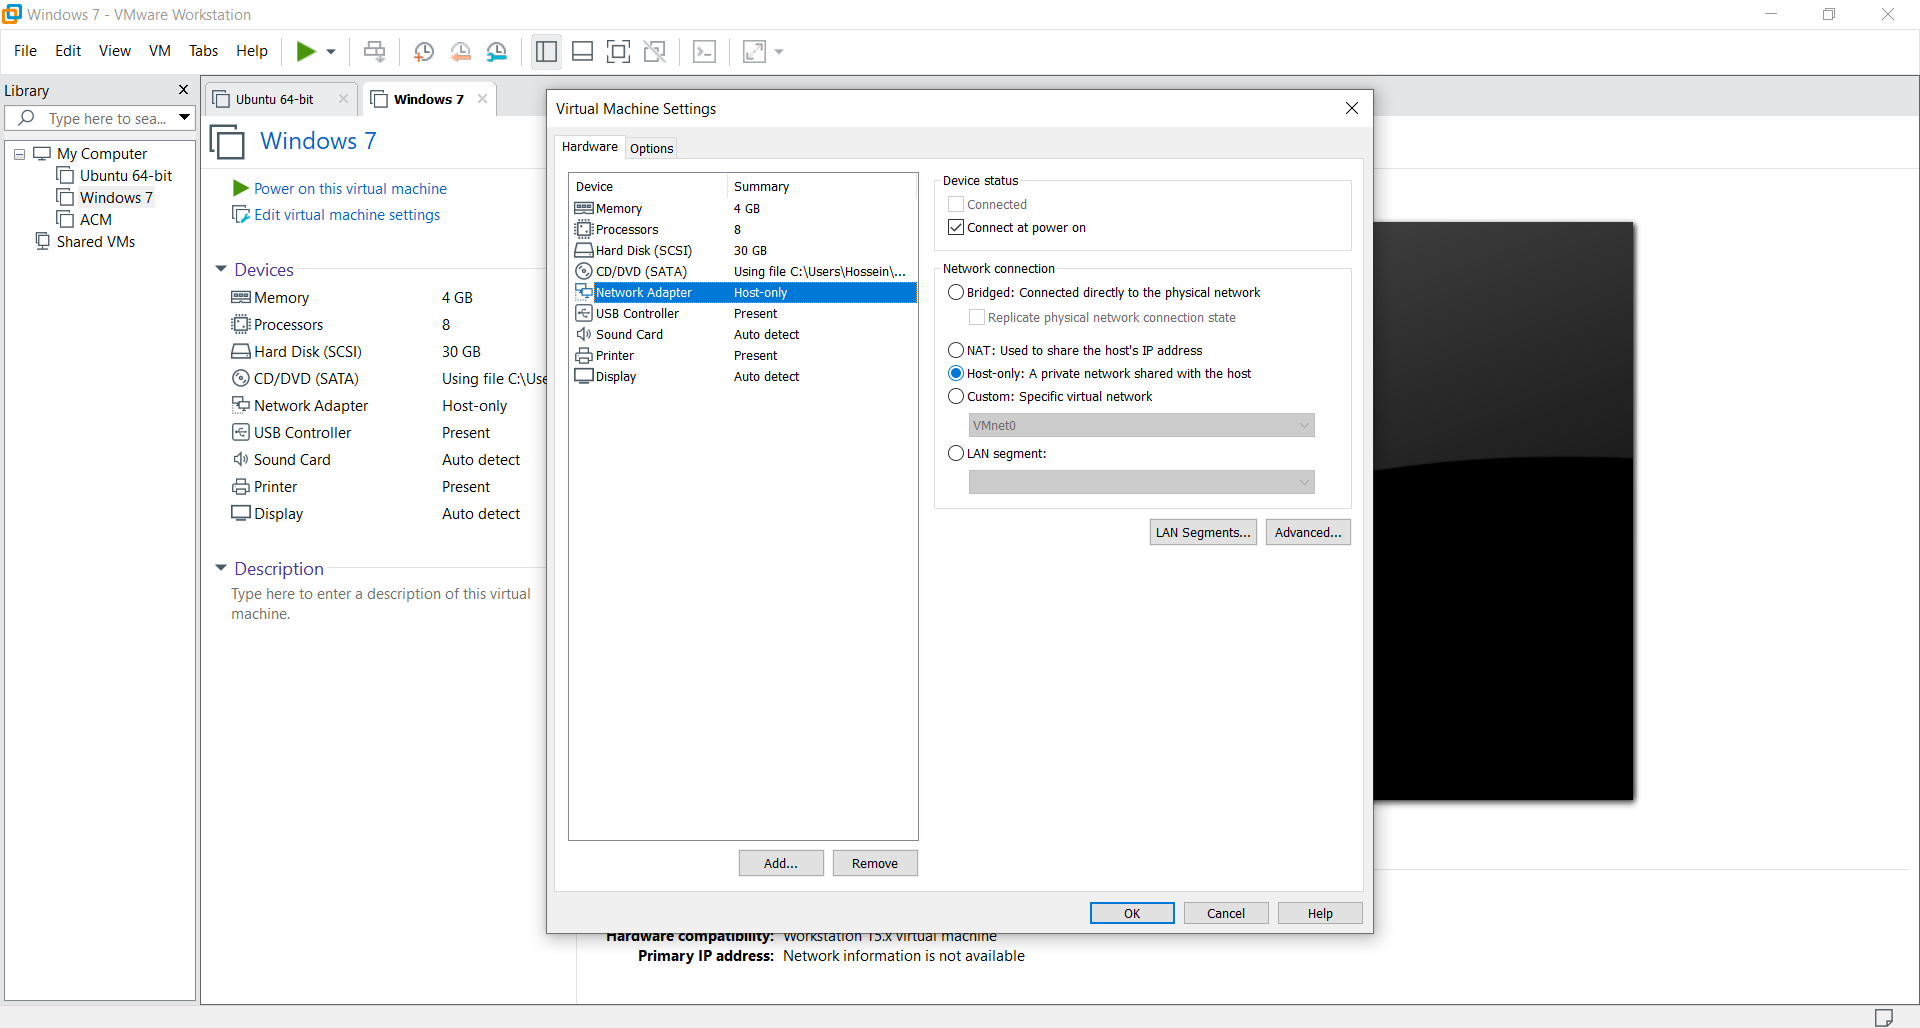Select Memory row icon in hardware list
The width and height of the screenshot is (1920, 1028).
[584, 208]
